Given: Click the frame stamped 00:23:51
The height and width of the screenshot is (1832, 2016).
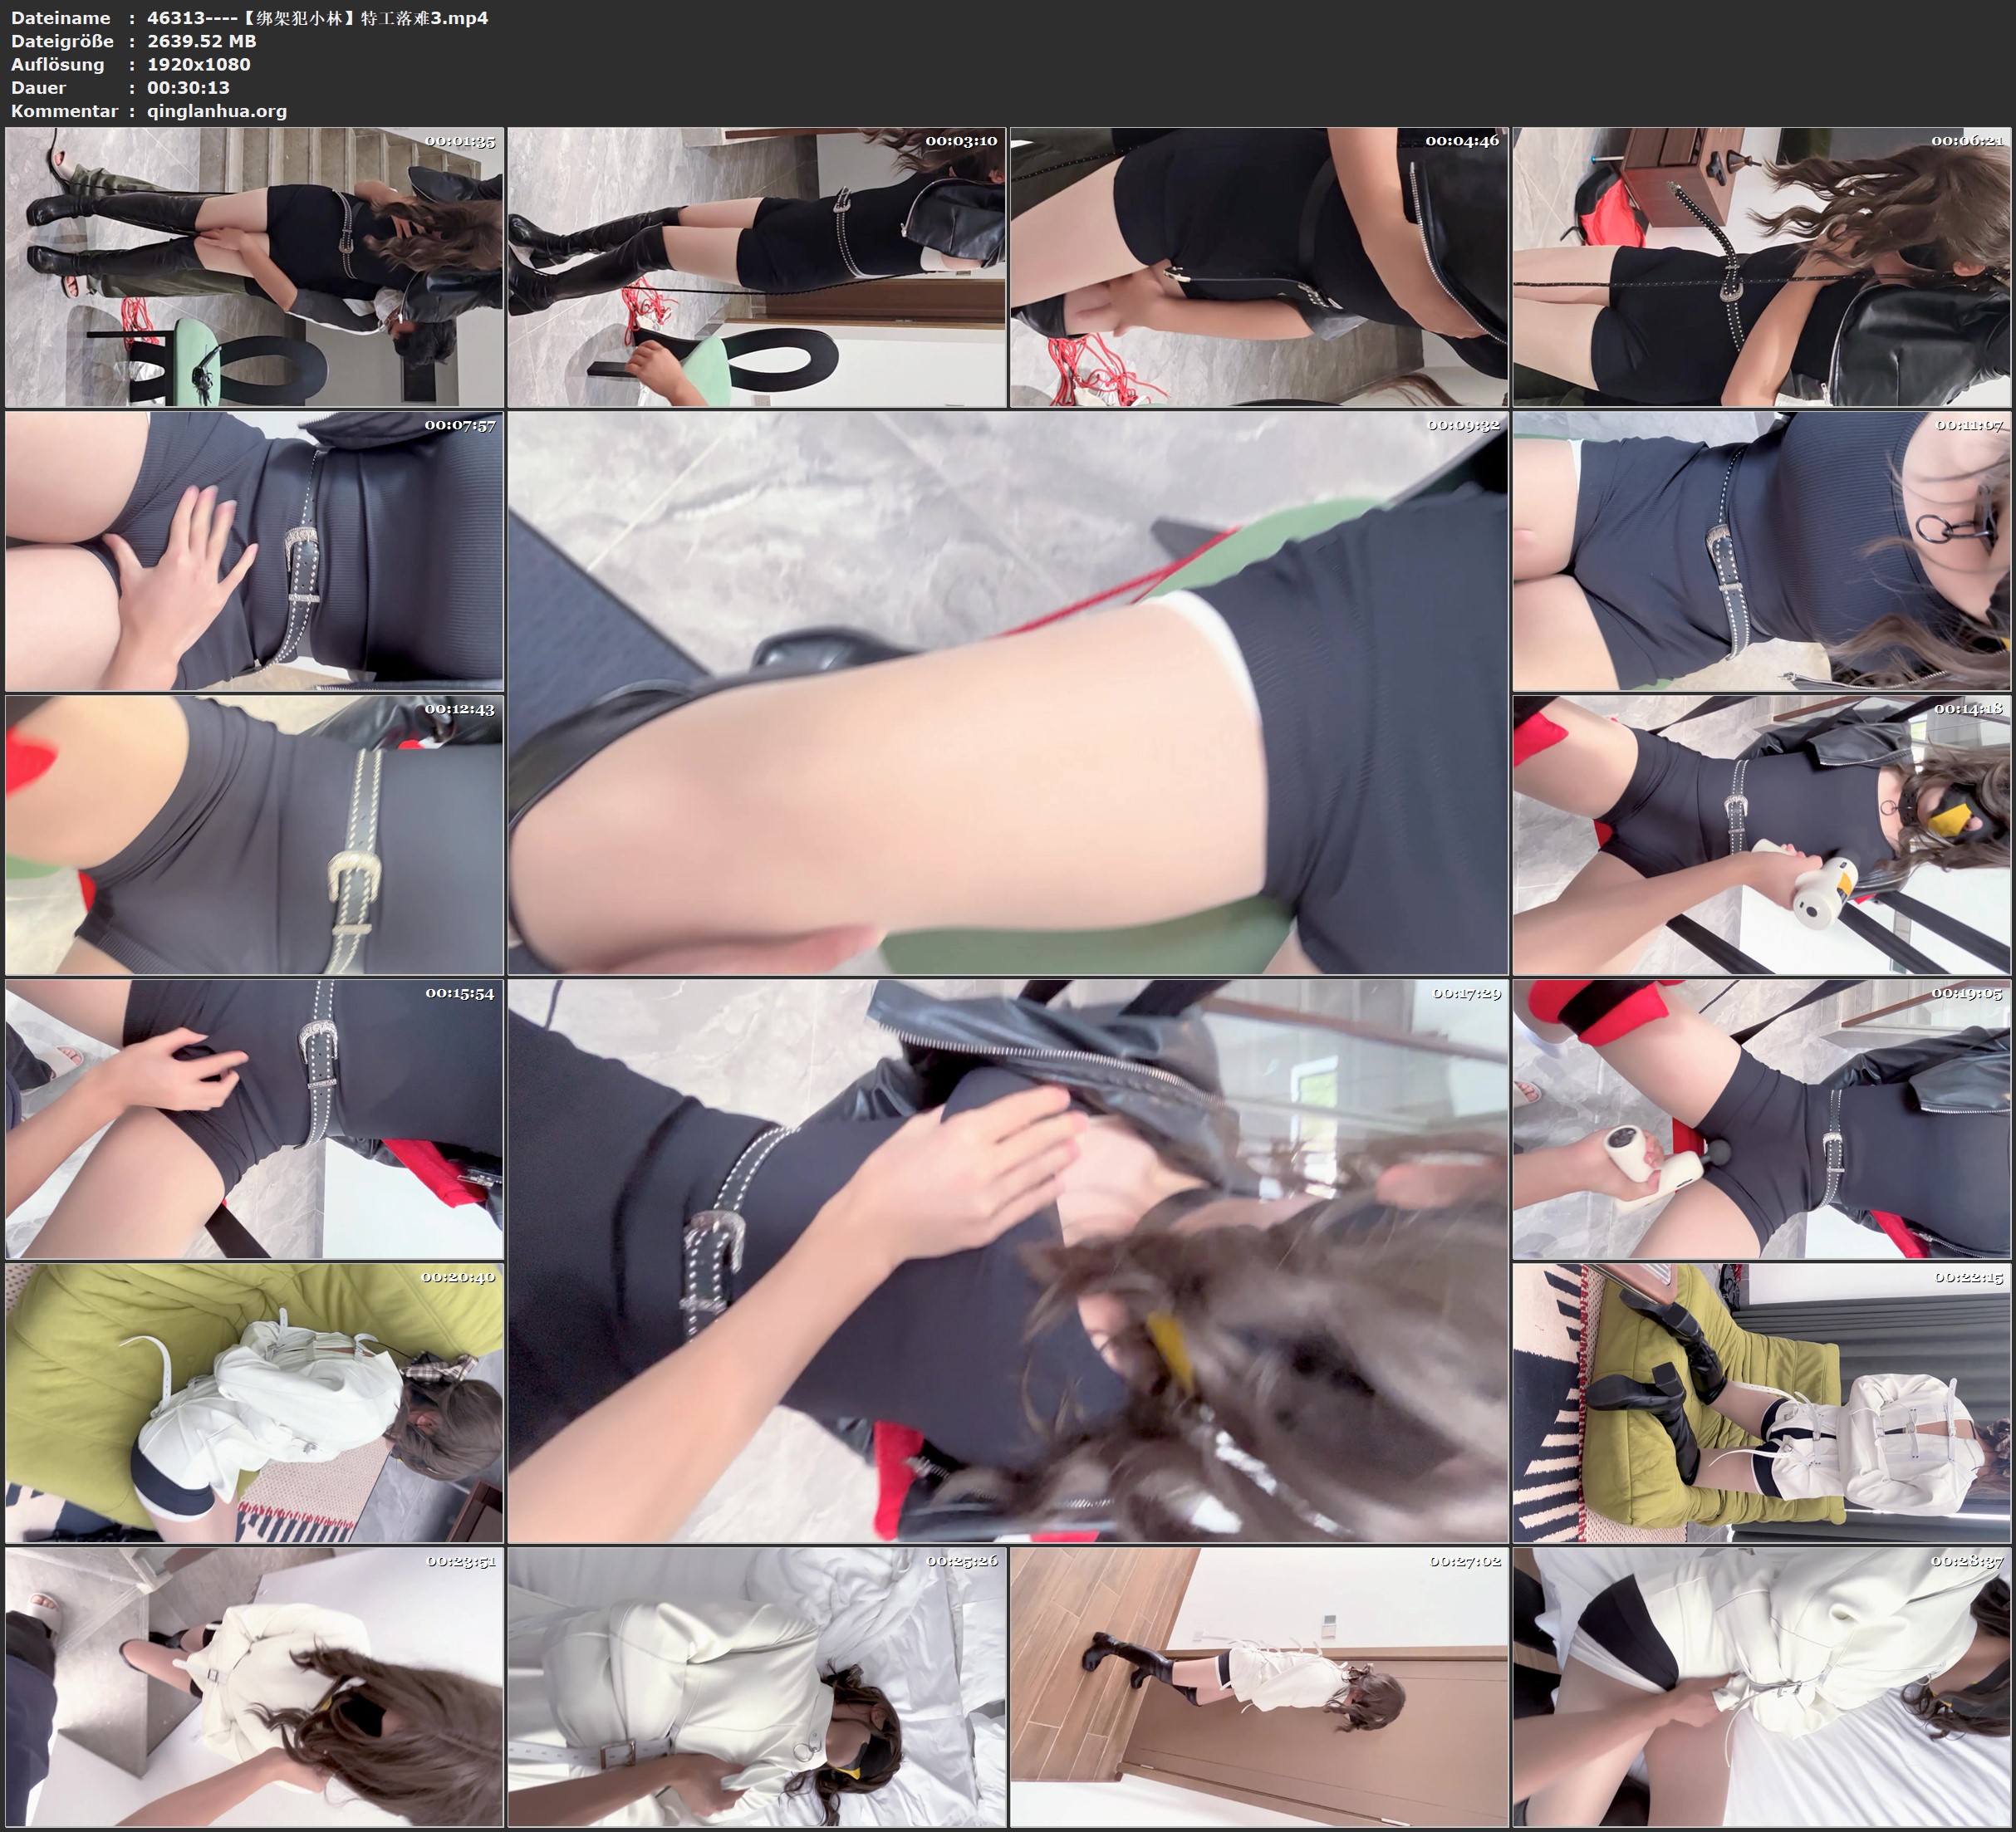Looking at the screenshot, I should (x=254, y=1687).
